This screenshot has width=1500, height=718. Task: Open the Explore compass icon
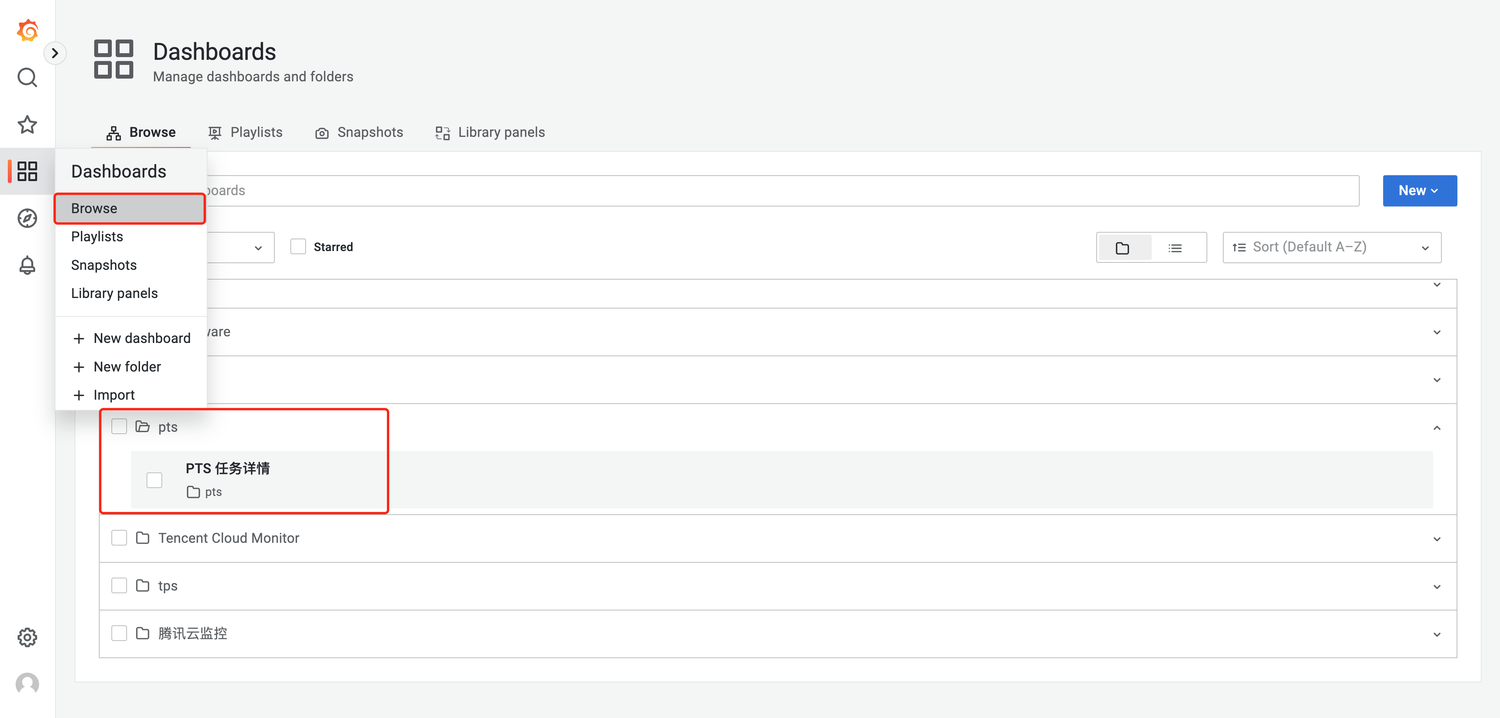click(28, 218)
